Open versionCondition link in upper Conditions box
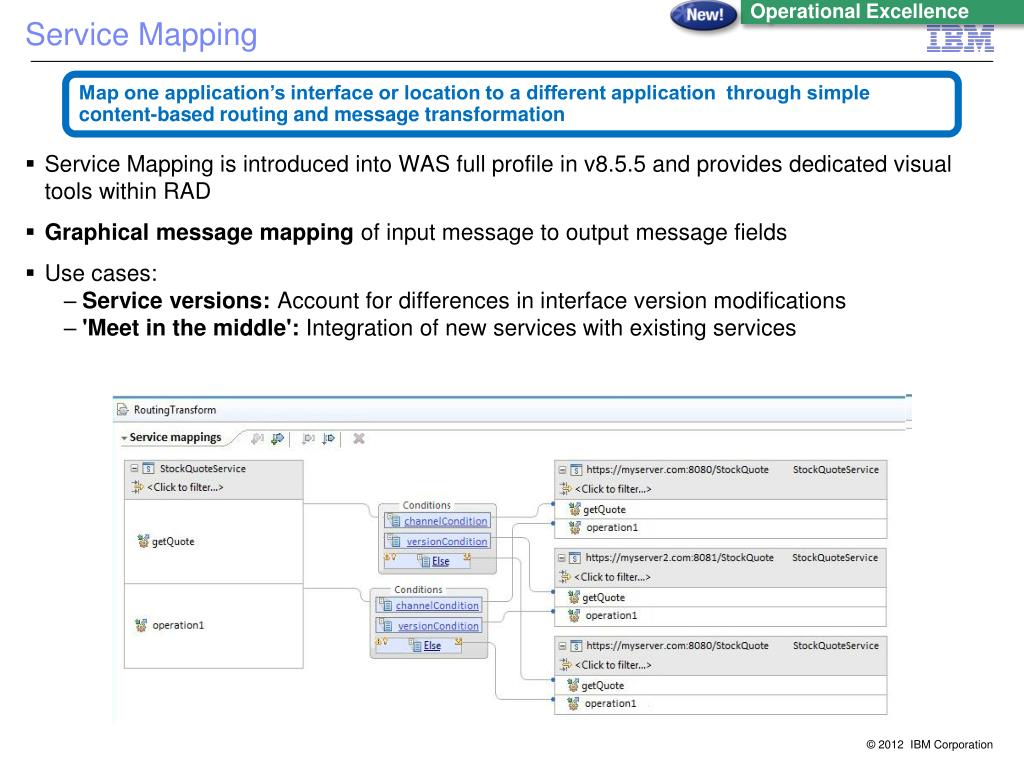Viewport: 1024px width, 768px height. pos(447,541)
